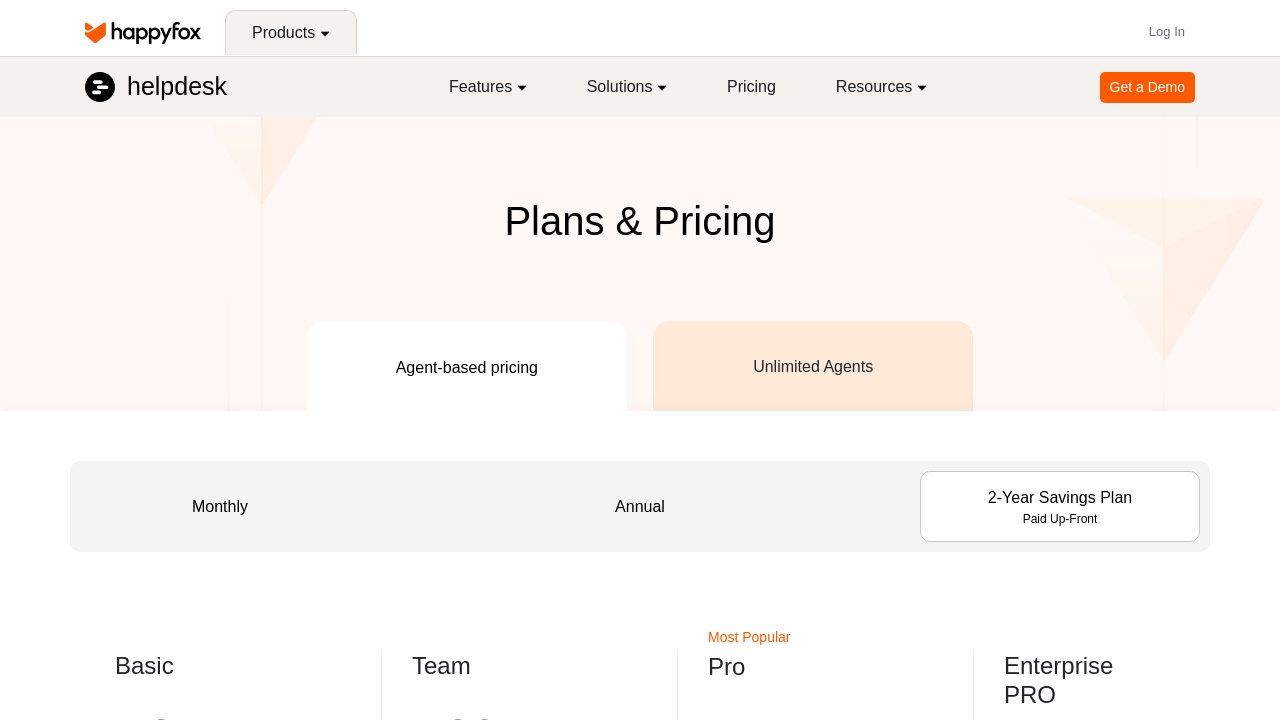
Task: Switch to Unlimited Agents tab
Action: 813,366
